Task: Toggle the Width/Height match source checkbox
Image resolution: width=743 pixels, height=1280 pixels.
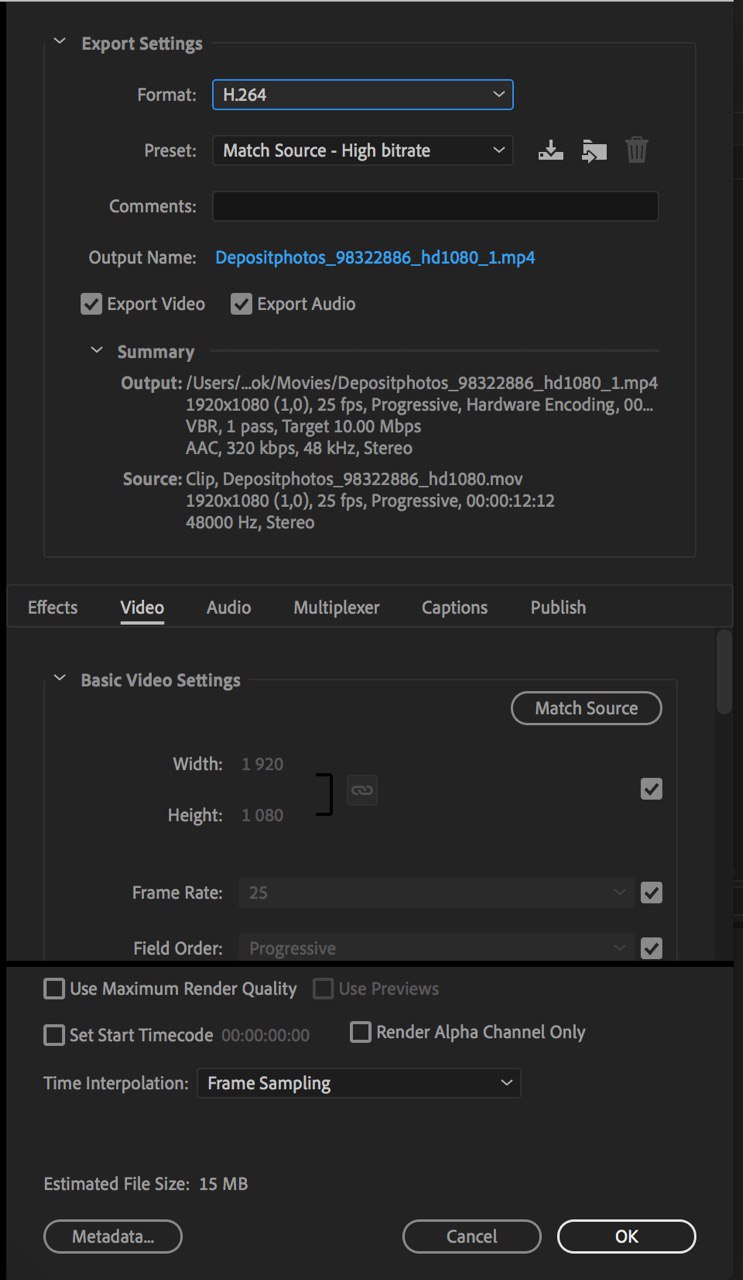Action: (651, 790)
